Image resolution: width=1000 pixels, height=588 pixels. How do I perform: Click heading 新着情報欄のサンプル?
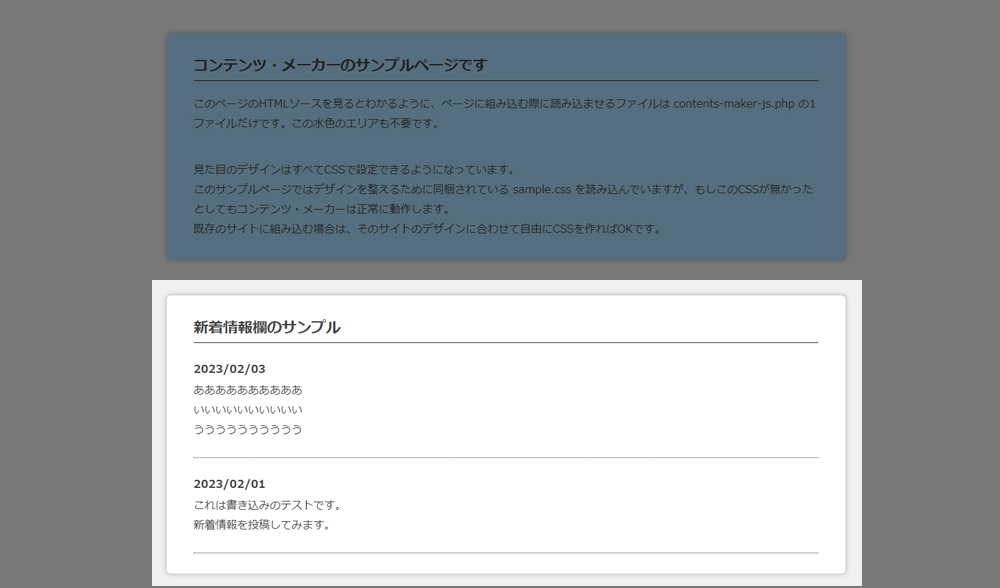point(267,327)
